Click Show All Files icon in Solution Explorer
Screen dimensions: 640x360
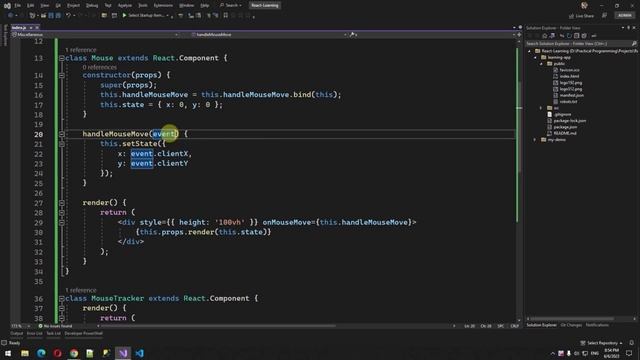584,36
